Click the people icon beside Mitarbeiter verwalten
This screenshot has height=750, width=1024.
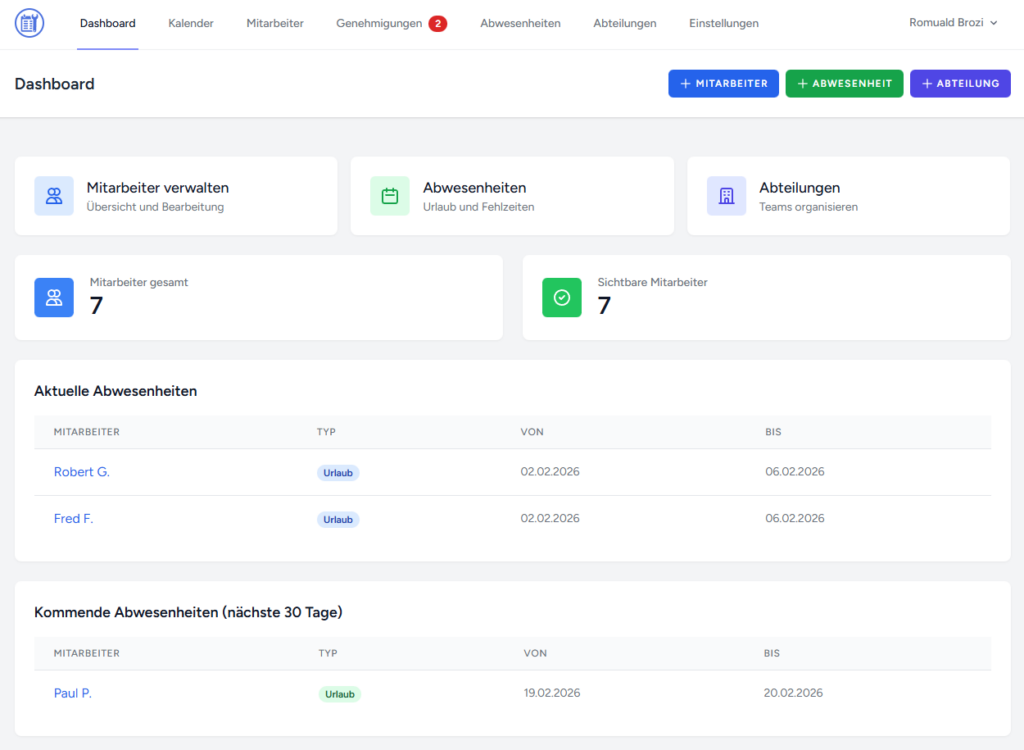pos(54,196)
